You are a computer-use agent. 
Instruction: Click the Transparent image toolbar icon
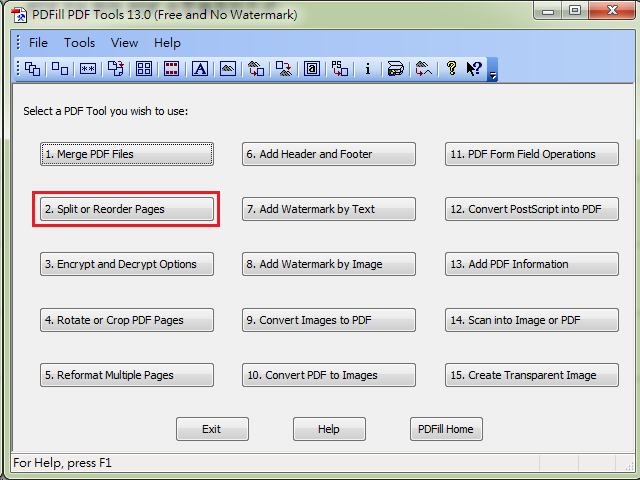423,69
